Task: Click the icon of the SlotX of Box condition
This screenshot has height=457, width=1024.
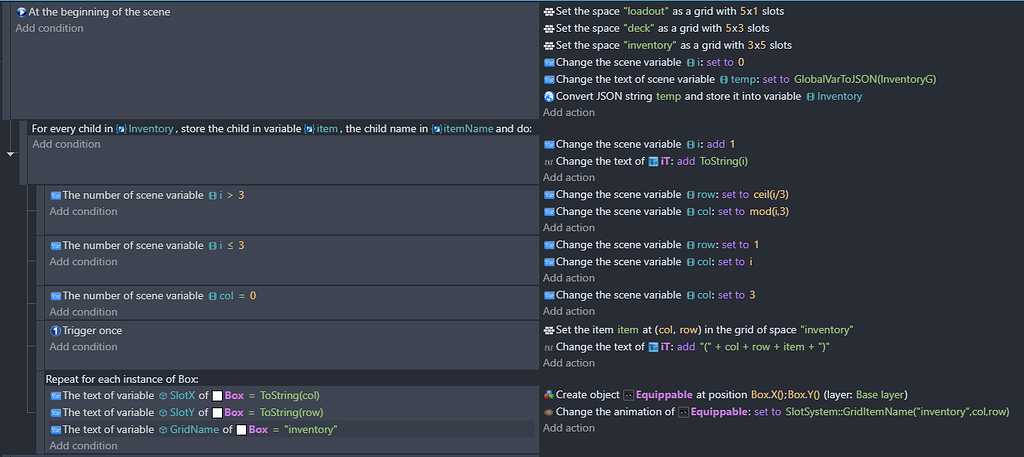Action: click(x=56, y=396)
